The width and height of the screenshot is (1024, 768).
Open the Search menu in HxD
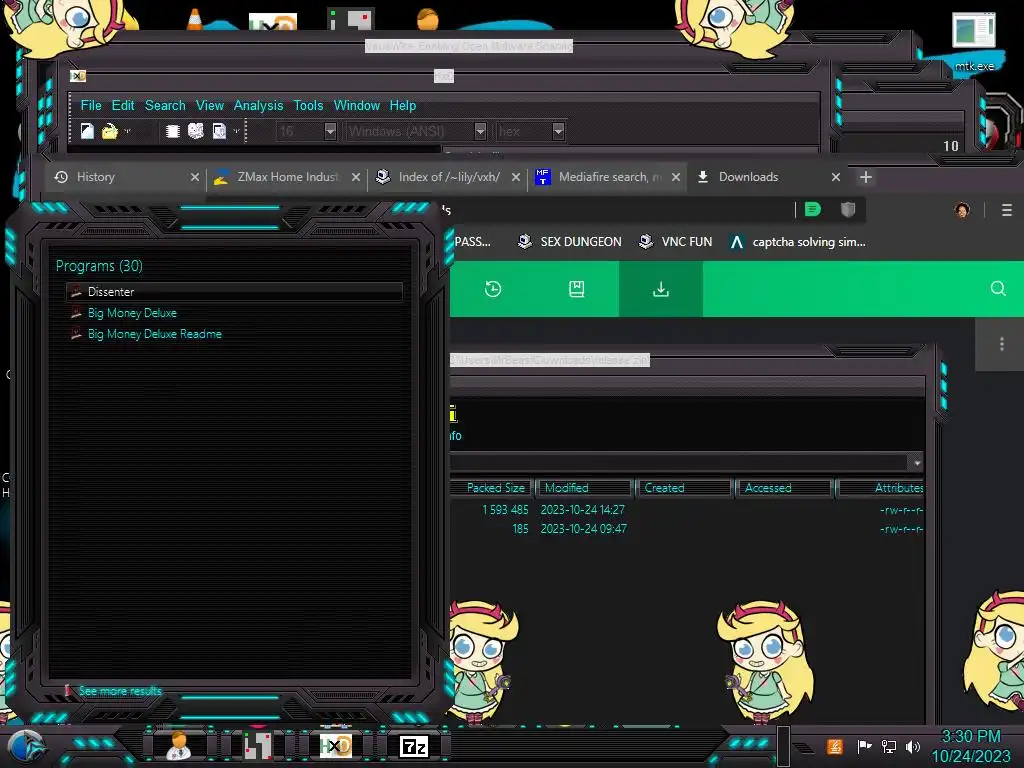[x=165, y=105]
